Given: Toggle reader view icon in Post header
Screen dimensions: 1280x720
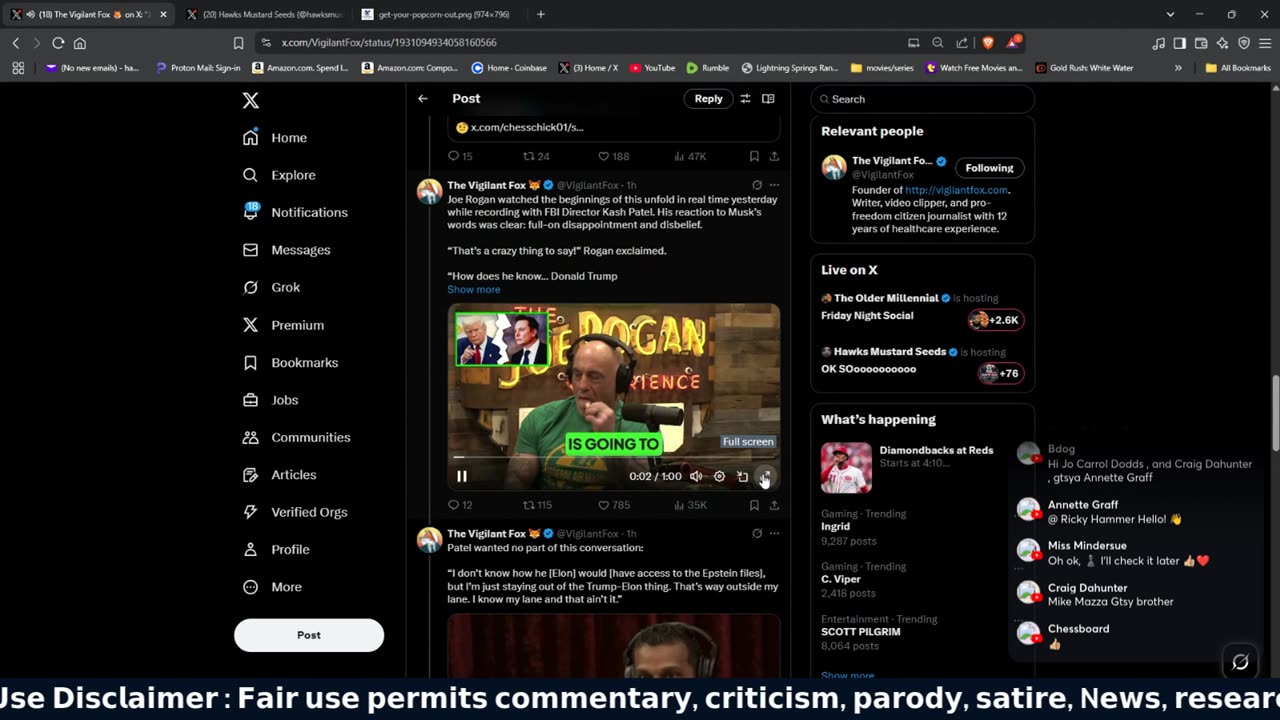Looking at the screenshot, I should click(x=768, y=99).
